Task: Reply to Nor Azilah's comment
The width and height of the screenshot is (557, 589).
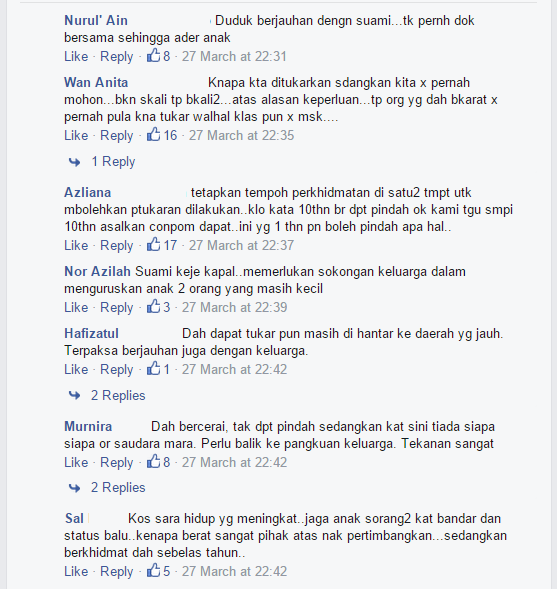Action: (116, 308)
